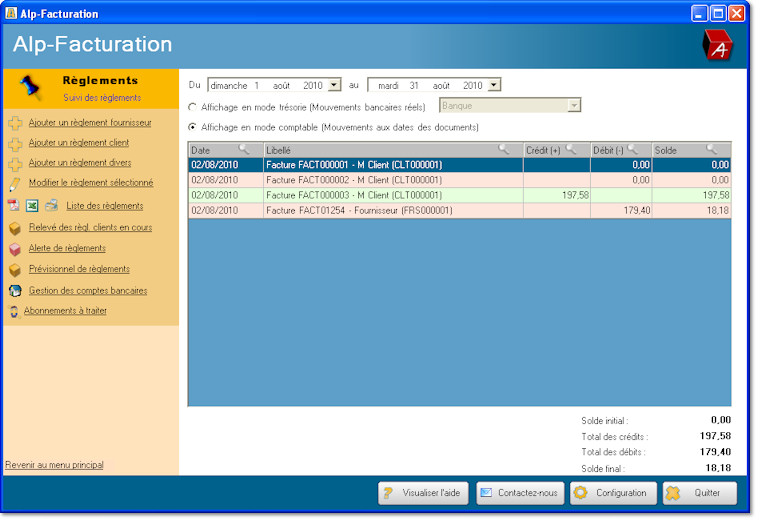Click the printer icon beside Liste des règlements

[x=51, y=205]
